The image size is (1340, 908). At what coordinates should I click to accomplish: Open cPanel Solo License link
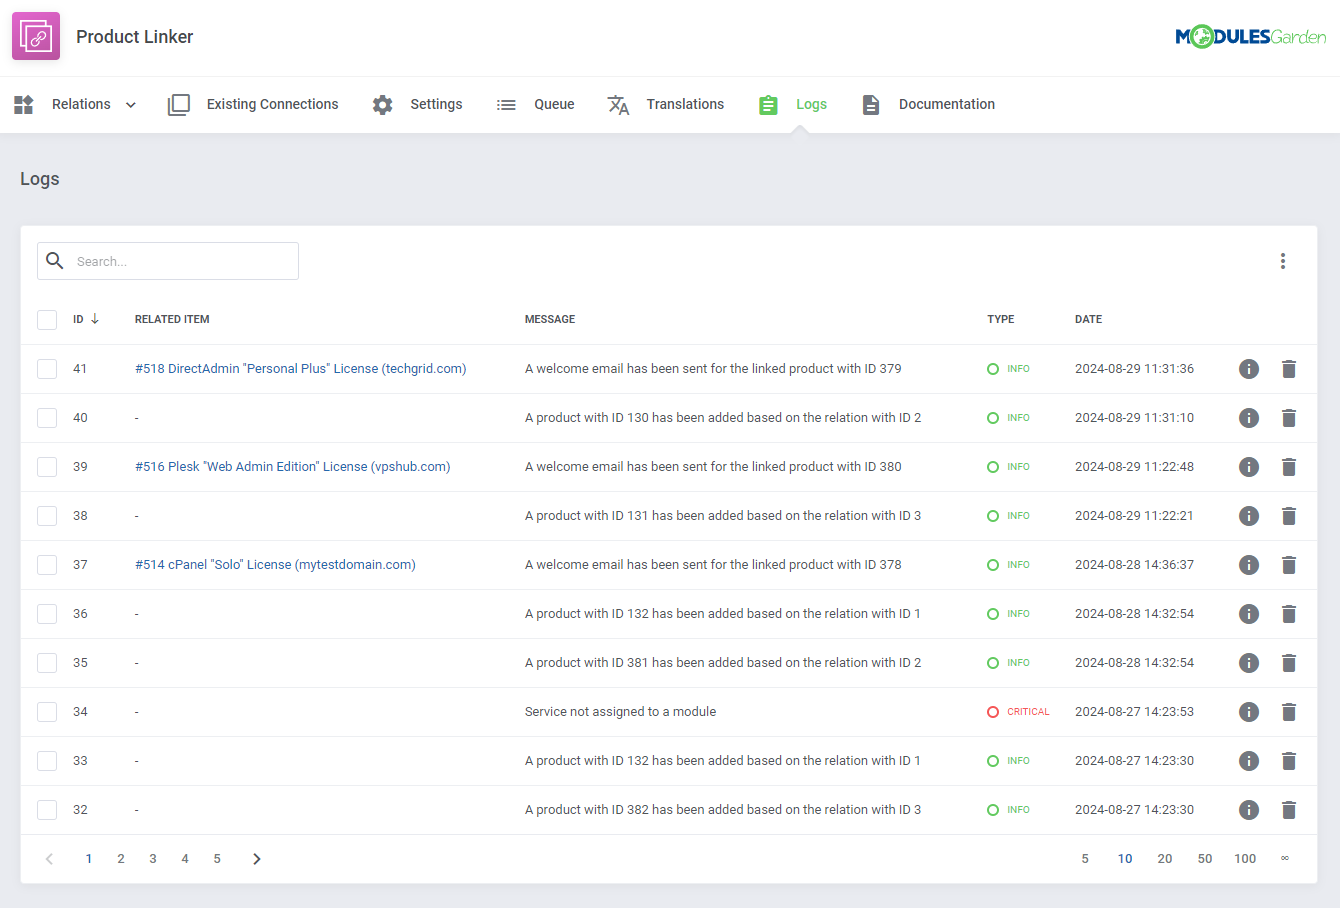pyautogui.click(x=275, y=565)
